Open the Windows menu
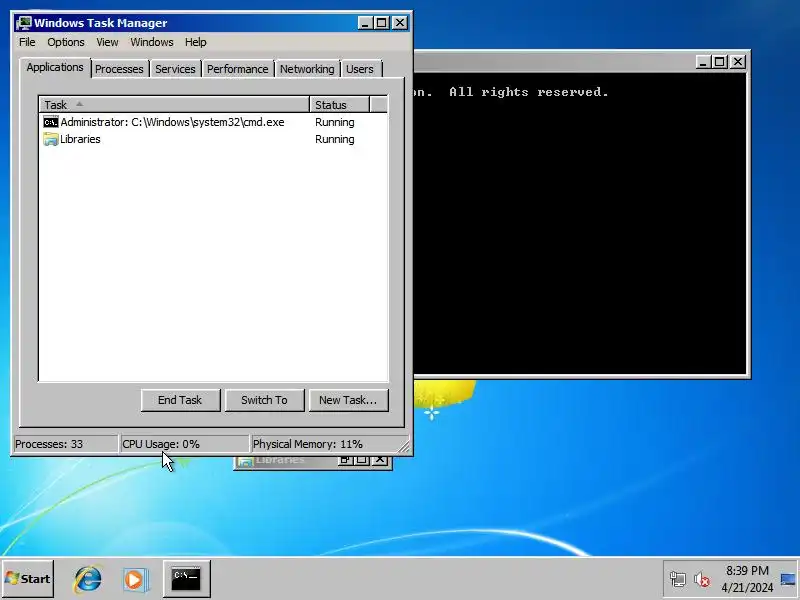This screenshot has width=800, height=600. click(x=152, y=42)
